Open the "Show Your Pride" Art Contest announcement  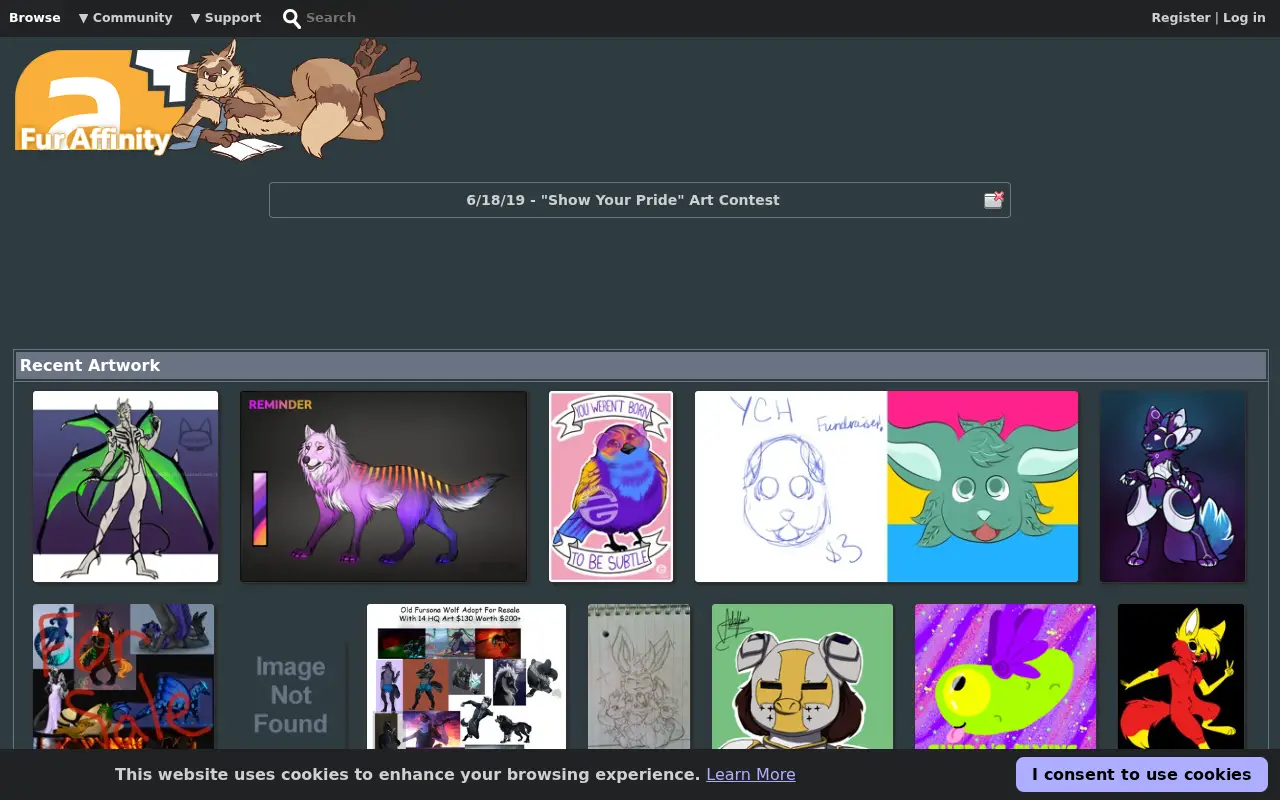623,200
